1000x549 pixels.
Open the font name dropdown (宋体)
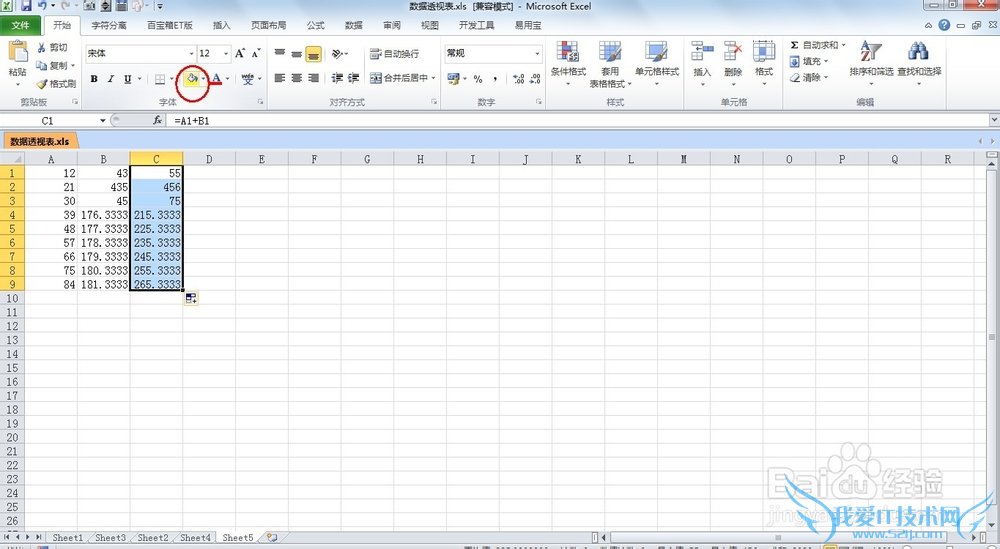[191, 54]
